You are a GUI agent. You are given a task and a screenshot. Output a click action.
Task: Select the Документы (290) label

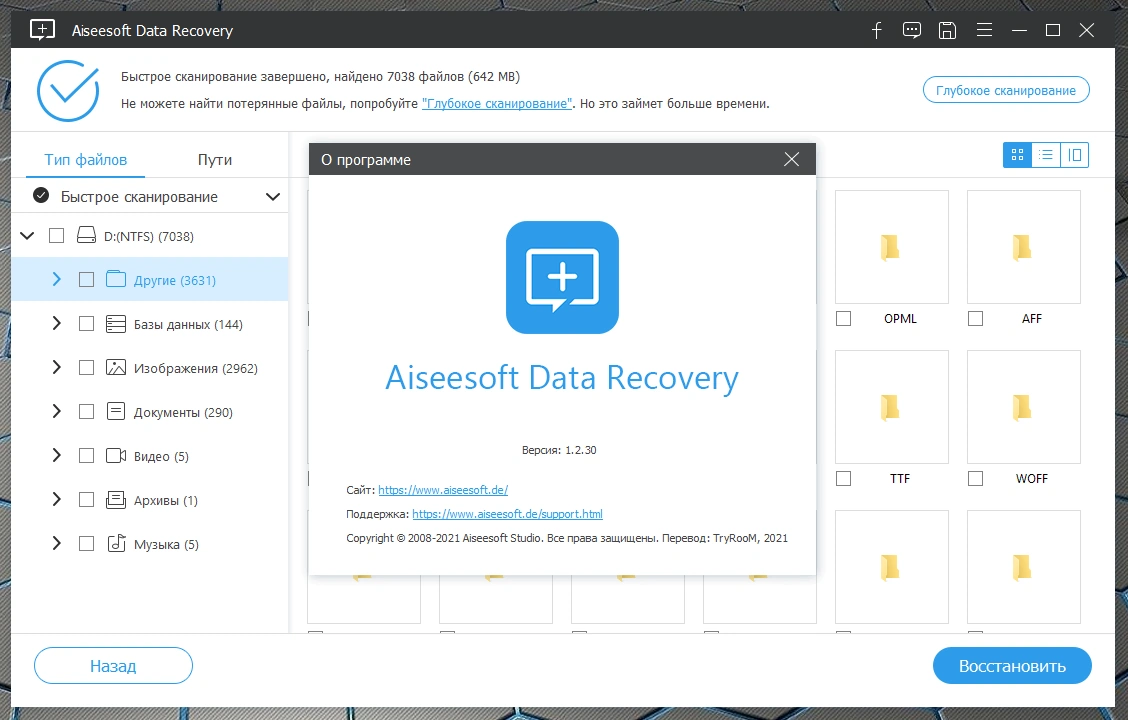pos(183,412)
